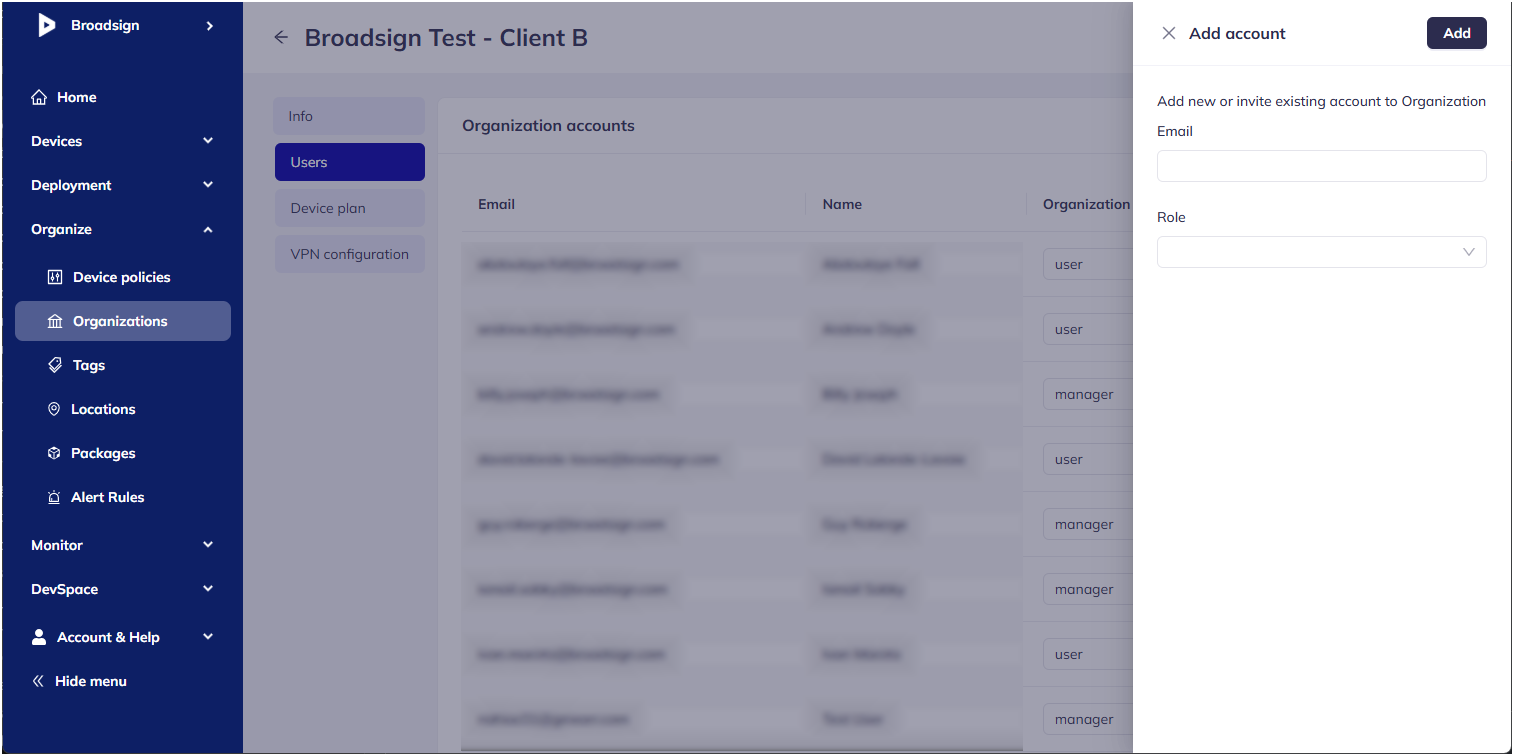The image size is (1514, 756).
Task: Click the Home house icon
Action: tap(39, 97)
